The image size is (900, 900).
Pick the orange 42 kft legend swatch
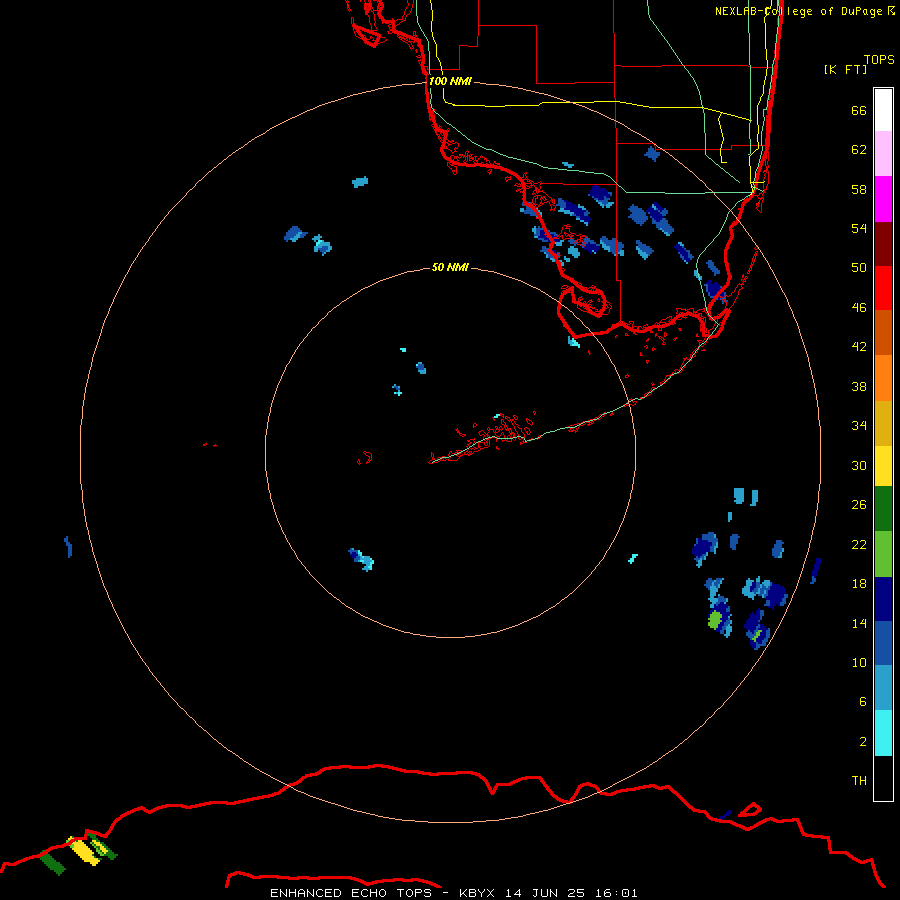pos(883,377)
